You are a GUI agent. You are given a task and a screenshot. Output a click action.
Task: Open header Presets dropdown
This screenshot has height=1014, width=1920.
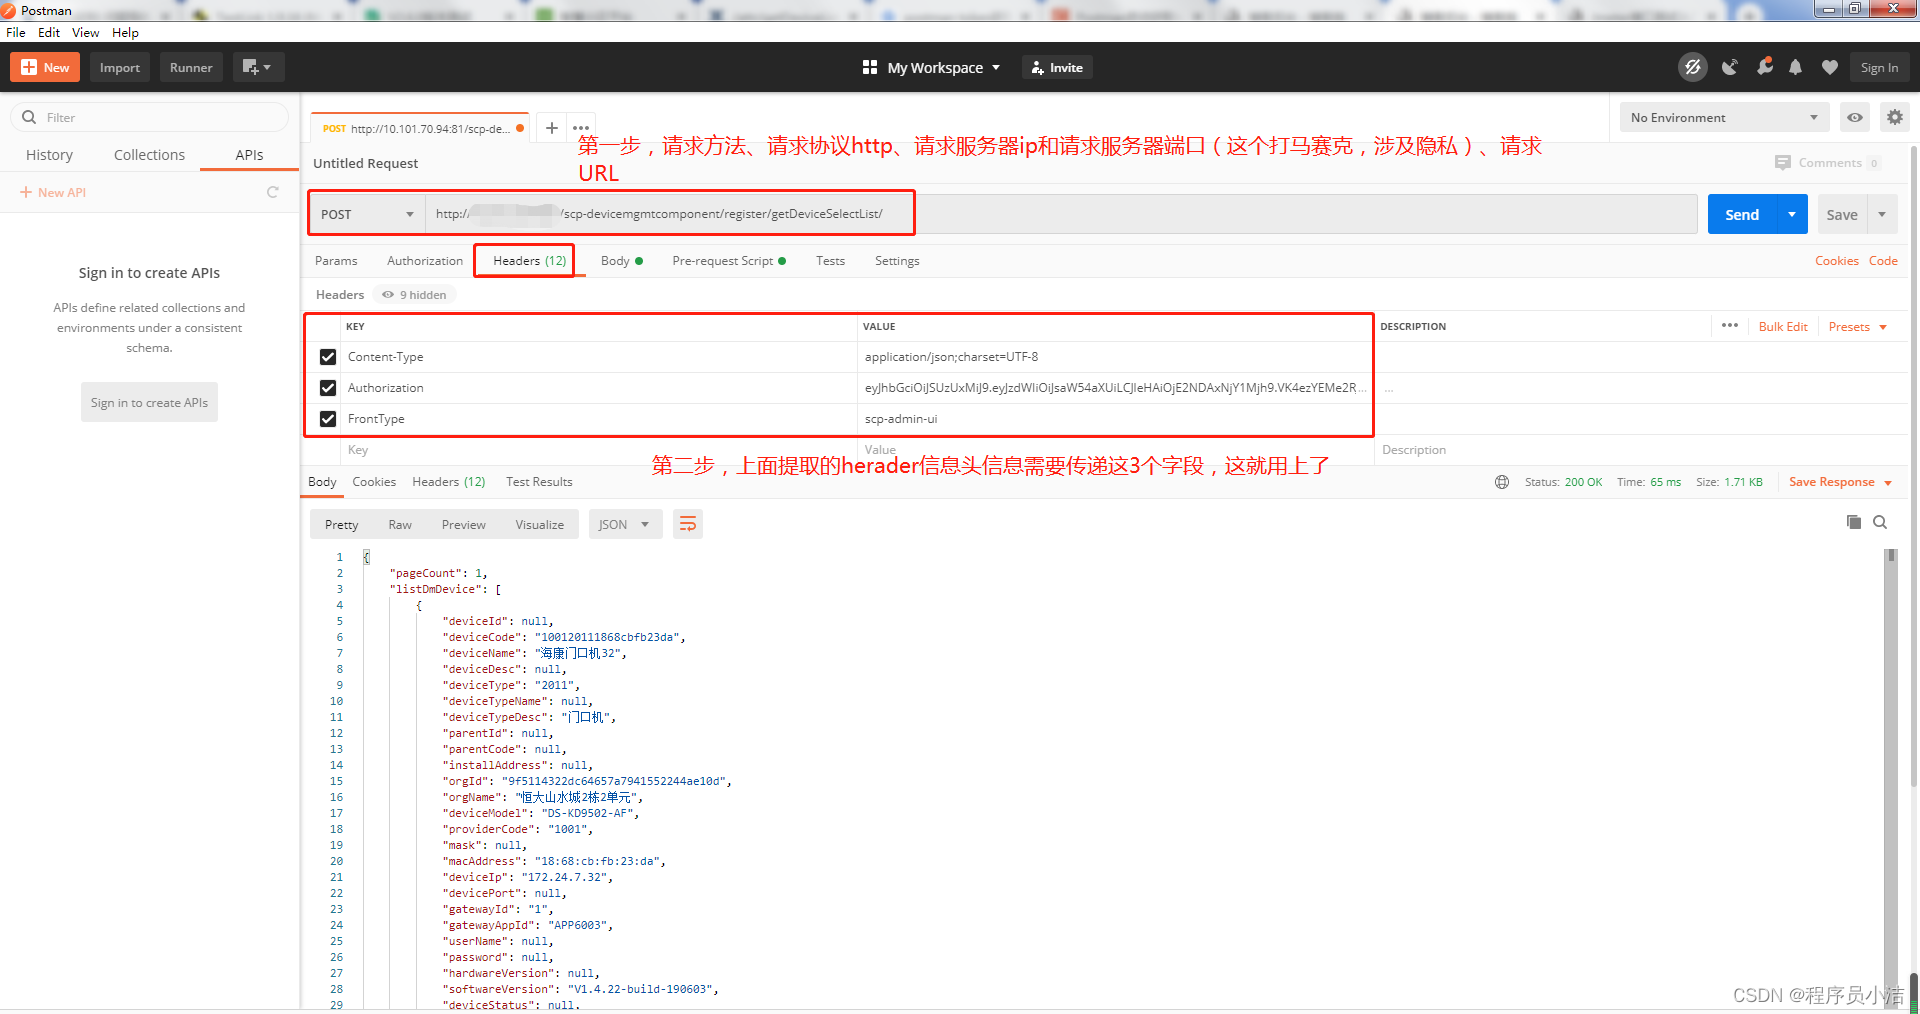point(1857,327)
